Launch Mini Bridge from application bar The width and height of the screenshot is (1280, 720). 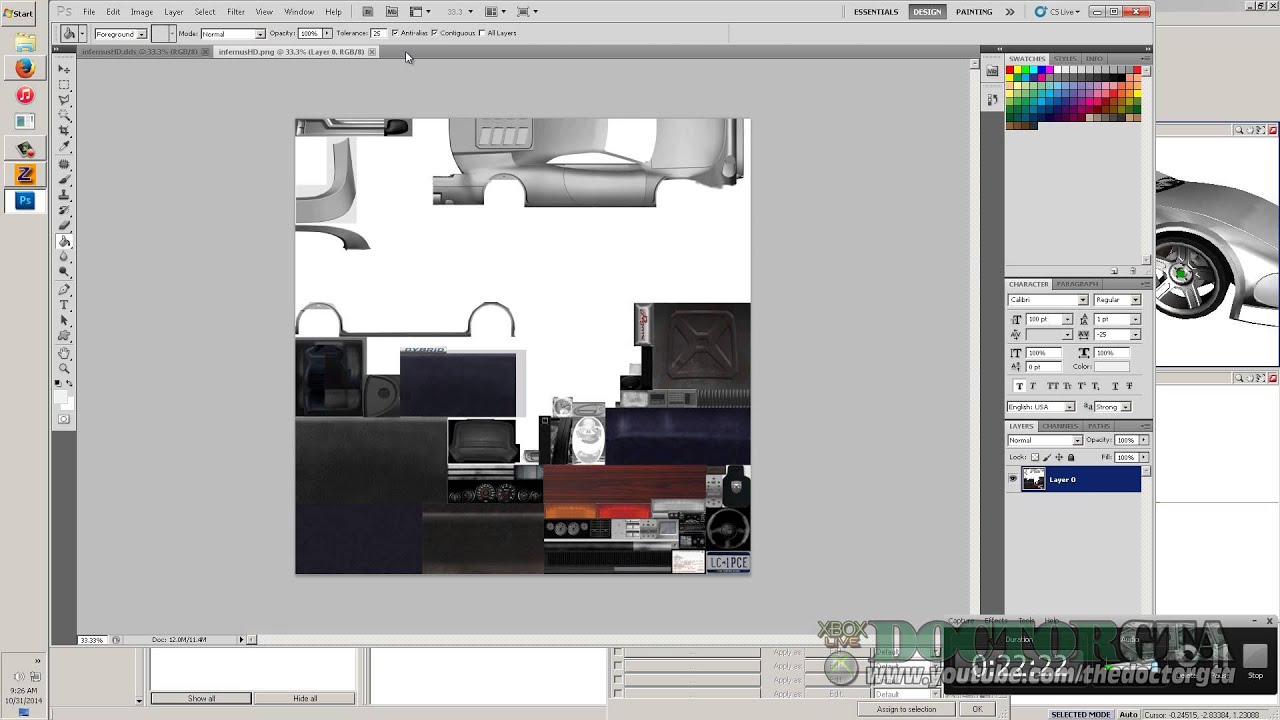(x=391, y=12)
